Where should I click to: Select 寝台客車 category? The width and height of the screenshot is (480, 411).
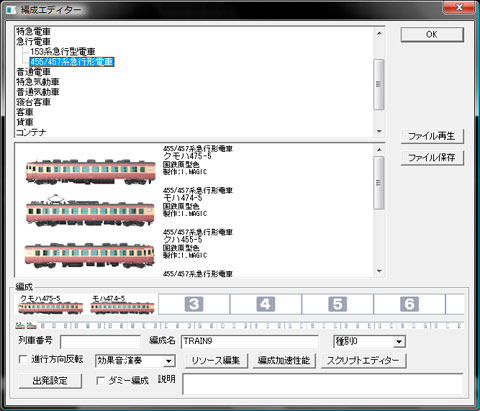[33, 102]
